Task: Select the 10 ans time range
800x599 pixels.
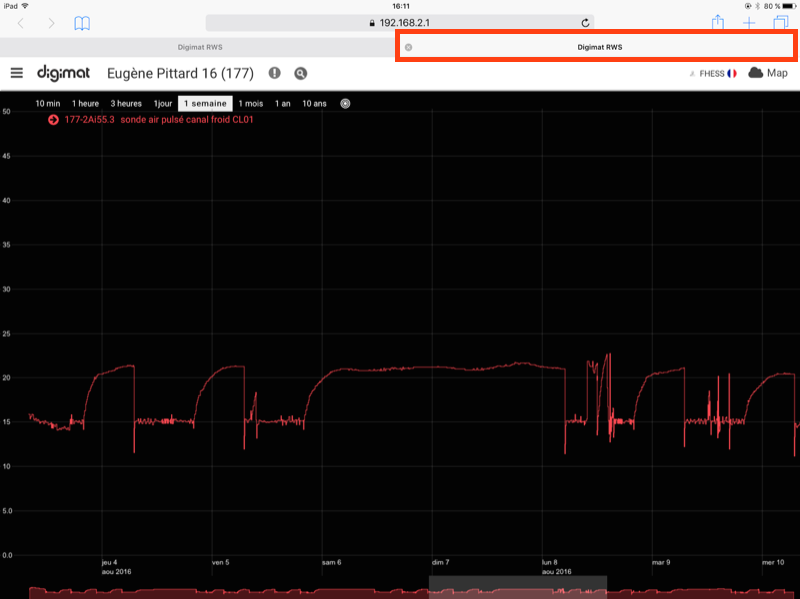Action: point(314,104)
